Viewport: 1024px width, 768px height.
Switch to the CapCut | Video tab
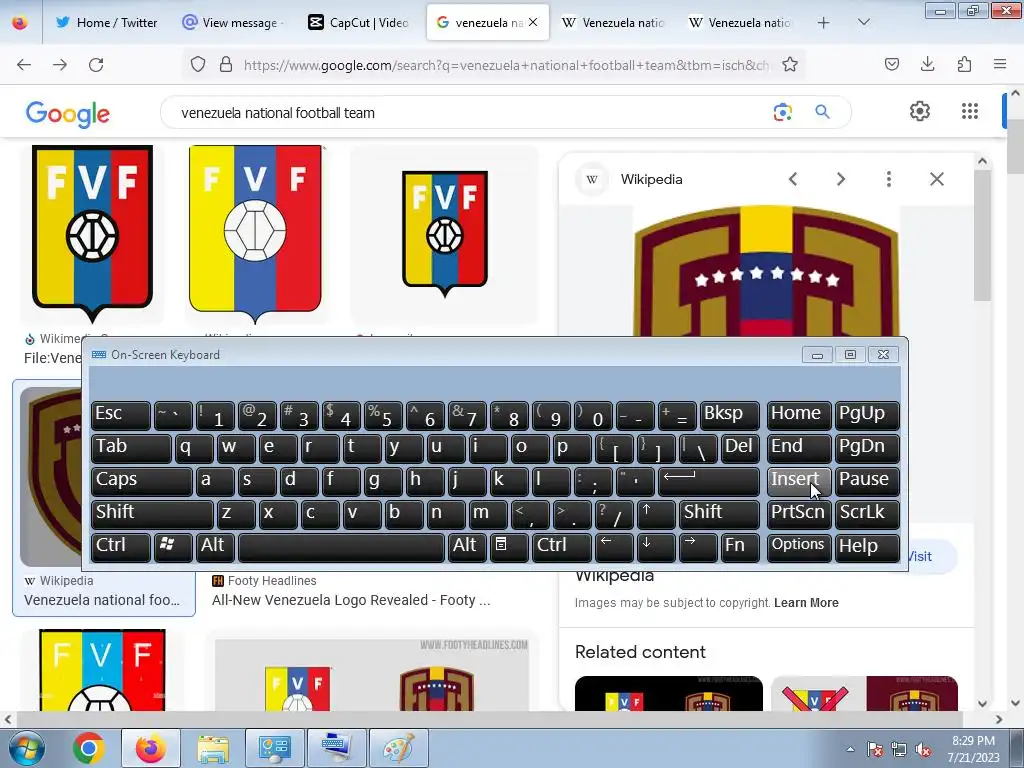[x=360, y=22]
